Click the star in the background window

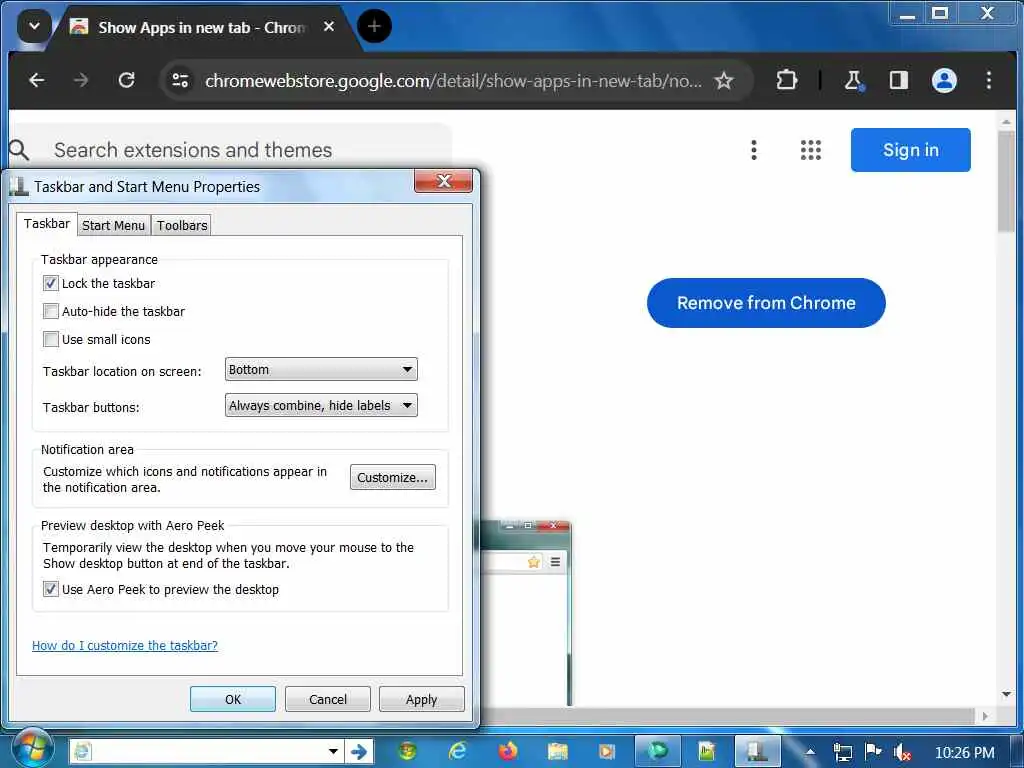[x=534, y=562]
